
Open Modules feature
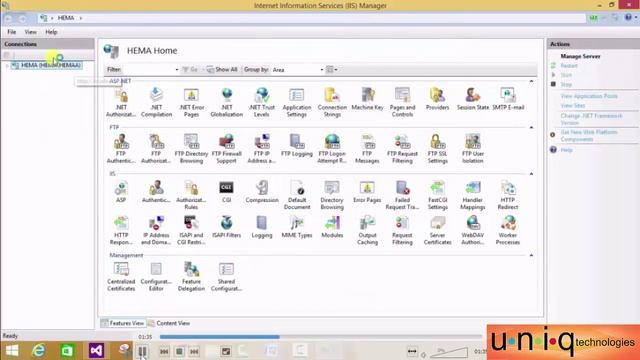(332, 227)
